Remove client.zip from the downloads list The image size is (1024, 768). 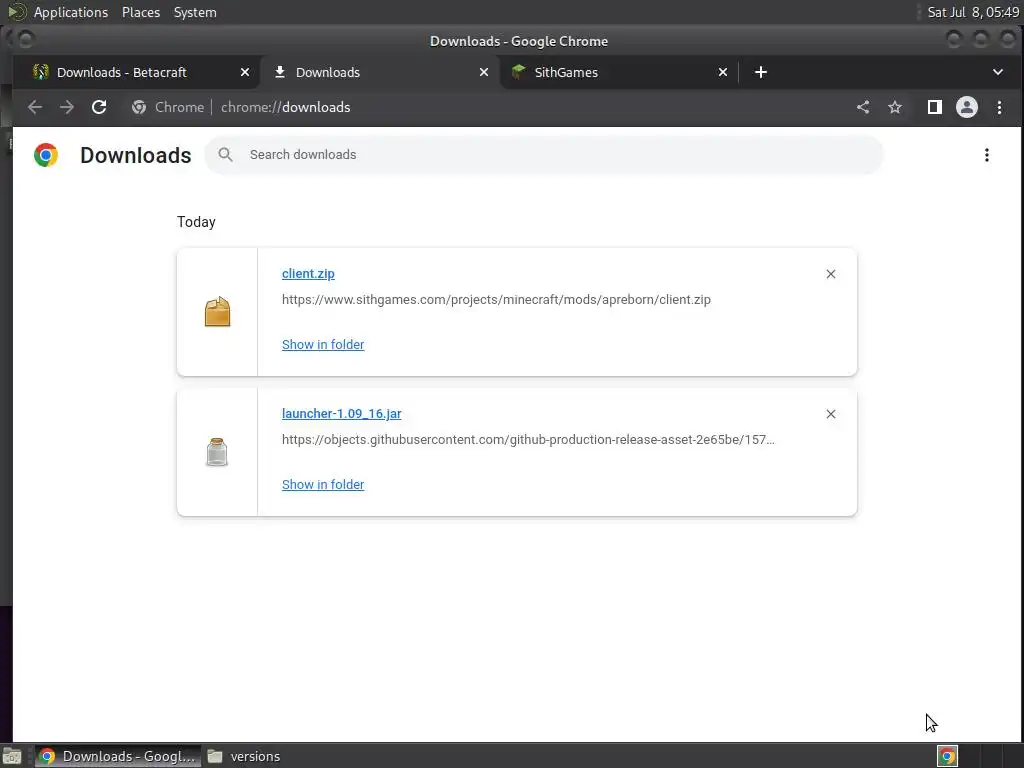pos(831,274)
